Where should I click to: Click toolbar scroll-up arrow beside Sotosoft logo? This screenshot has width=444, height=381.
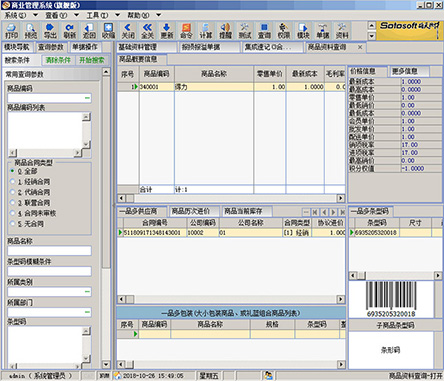[372, 25]
